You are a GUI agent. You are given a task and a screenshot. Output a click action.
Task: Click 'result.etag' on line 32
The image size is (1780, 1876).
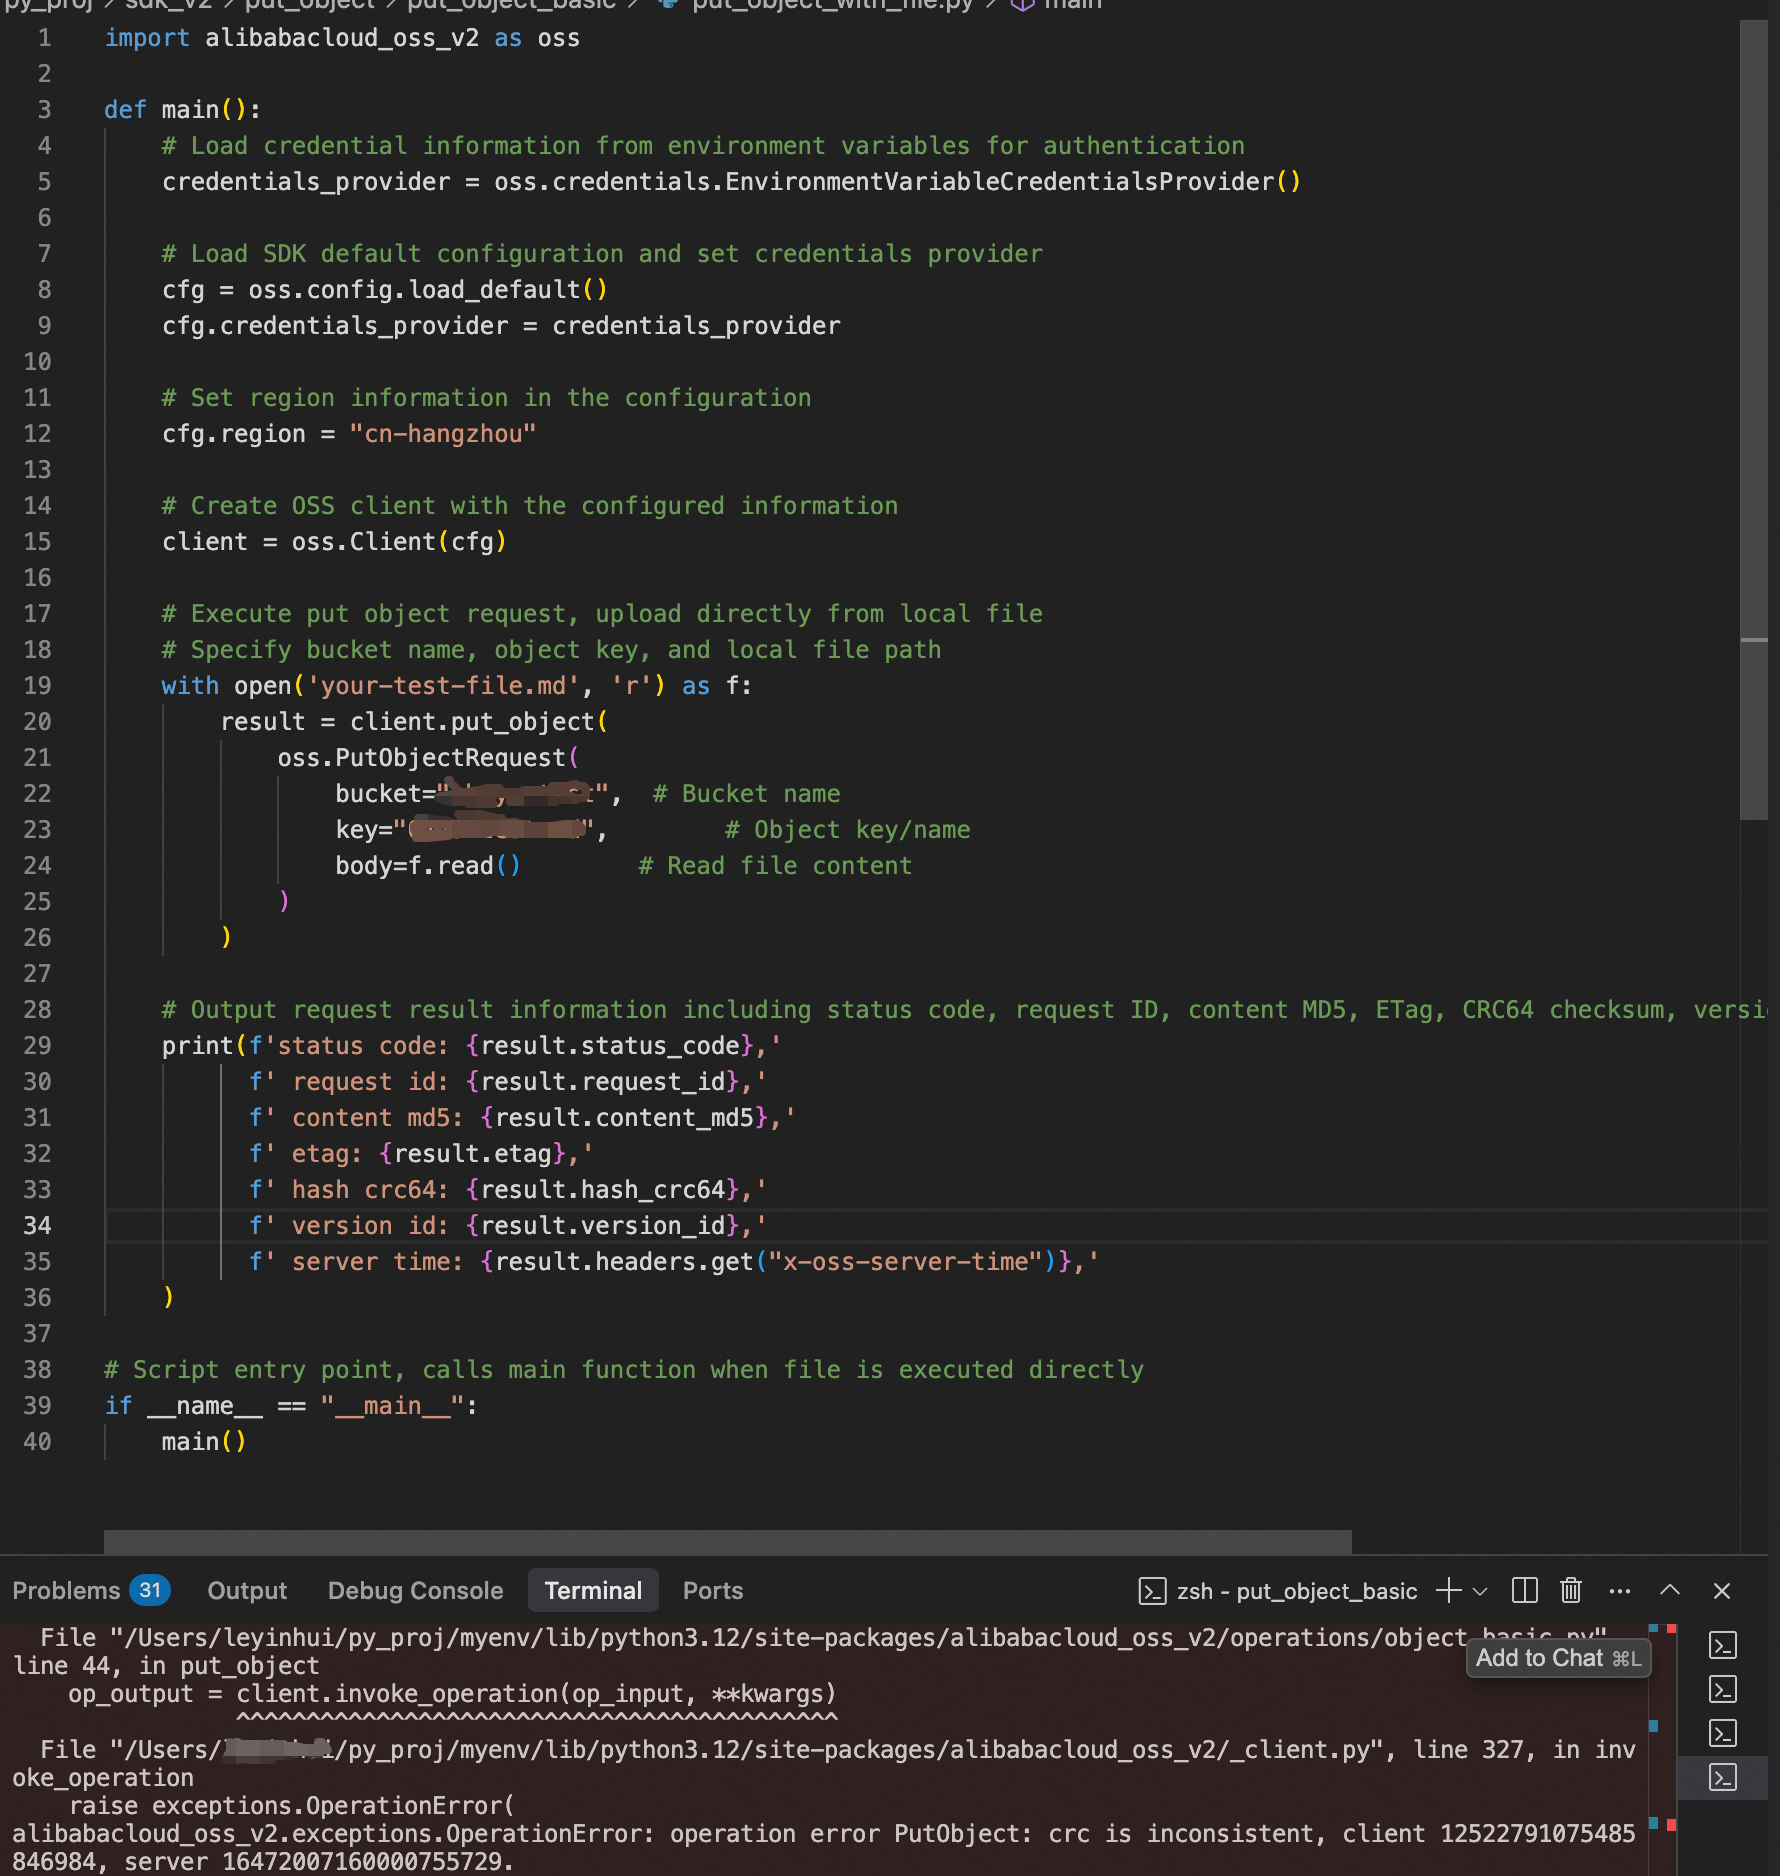coord(472,1154)
